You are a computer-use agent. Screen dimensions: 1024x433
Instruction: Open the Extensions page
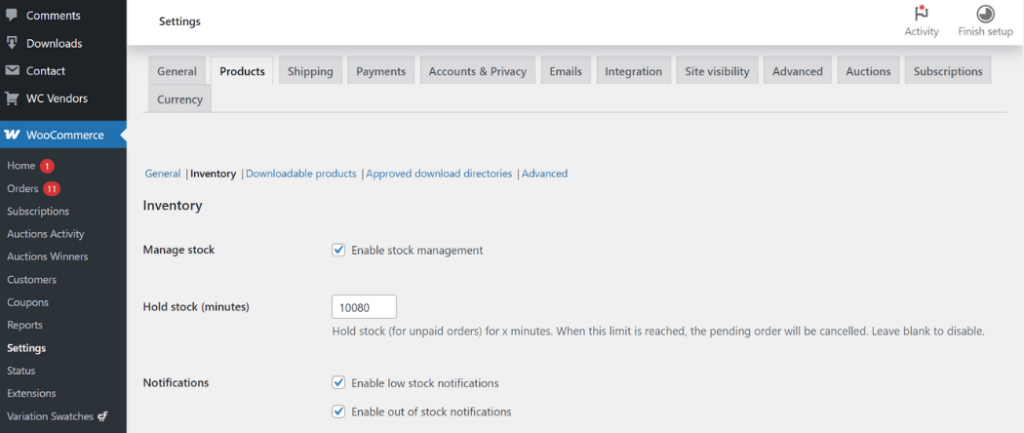pyautogui.click(x=31, y=393)
